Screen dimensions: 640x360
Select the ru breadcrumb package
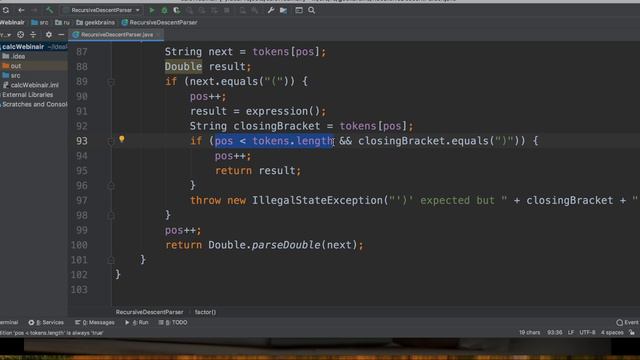[x=62, y=22]
